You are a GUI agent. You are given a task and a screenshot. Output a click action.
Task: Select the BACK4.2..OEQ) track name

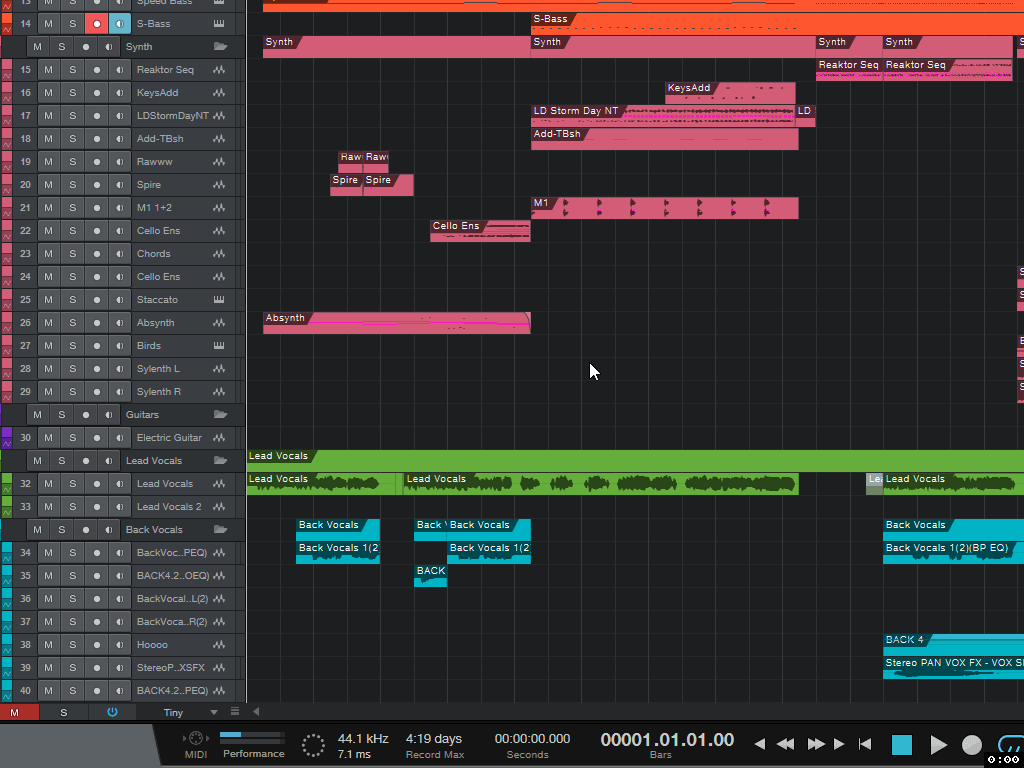coord(173,576)
